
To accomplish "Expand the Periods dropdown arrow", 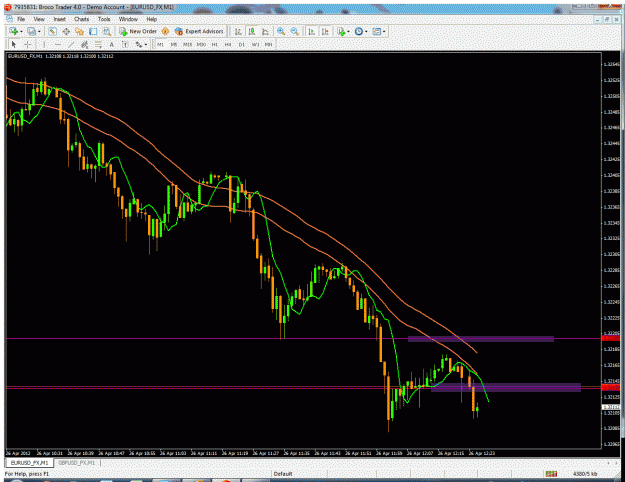I will (366, 31).
